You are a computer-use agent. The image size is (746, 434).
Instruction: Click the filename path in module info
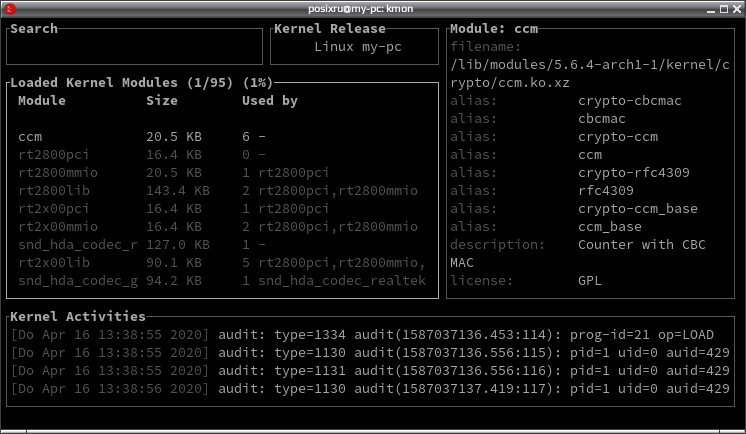point(590,74)
